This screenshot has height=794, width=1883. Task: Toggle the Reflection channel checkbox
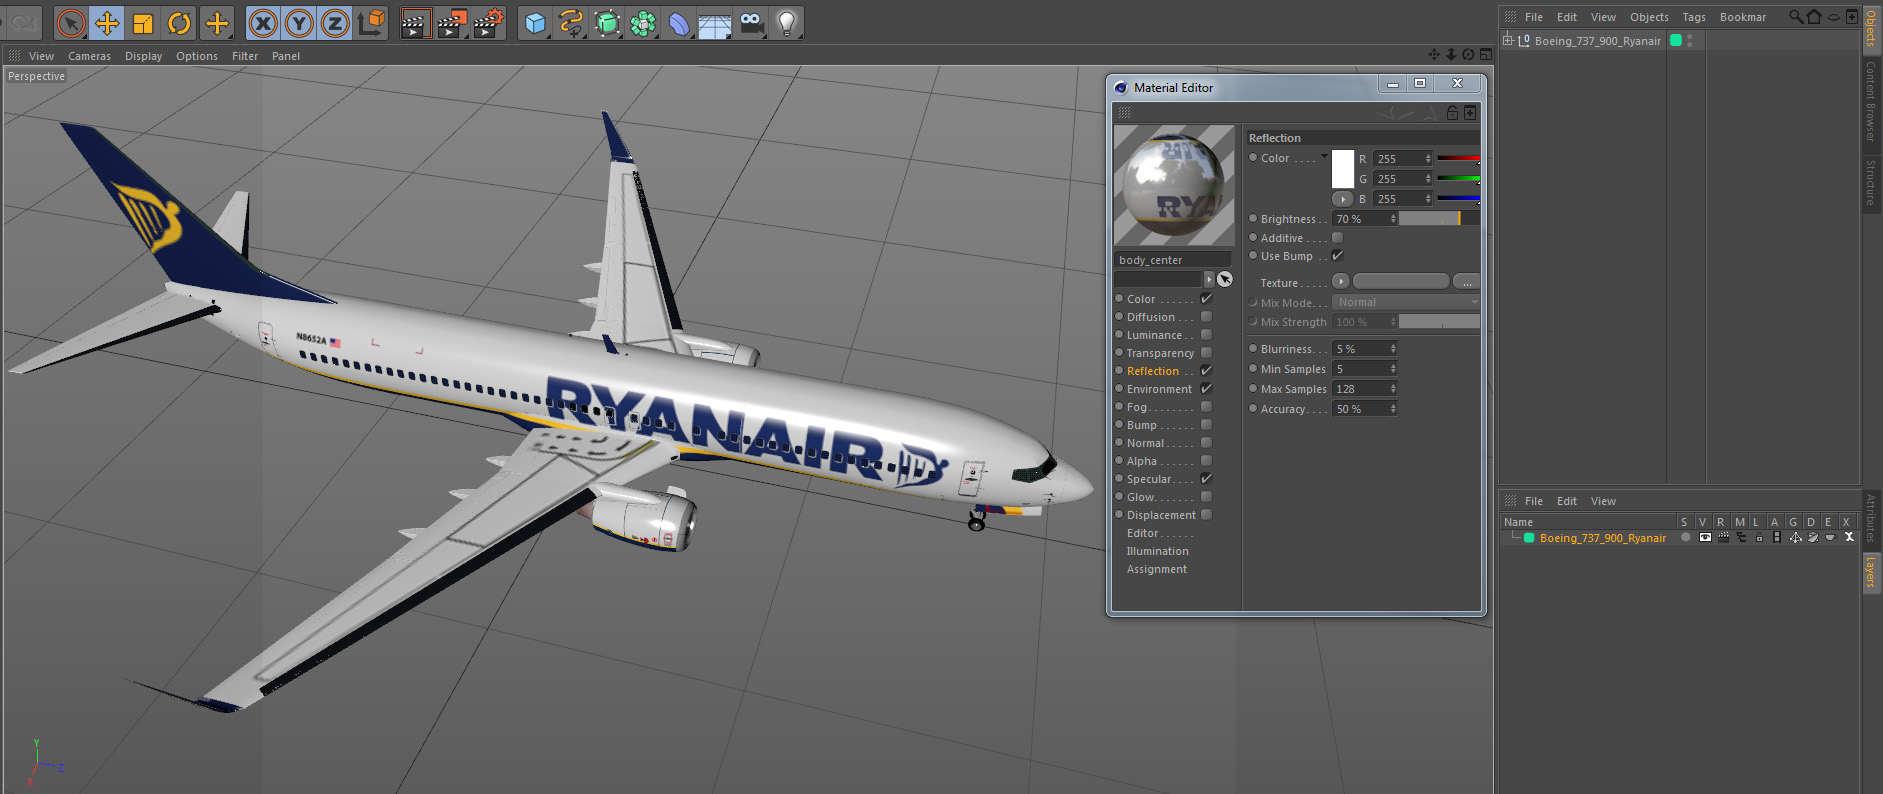click(1206, 371)
